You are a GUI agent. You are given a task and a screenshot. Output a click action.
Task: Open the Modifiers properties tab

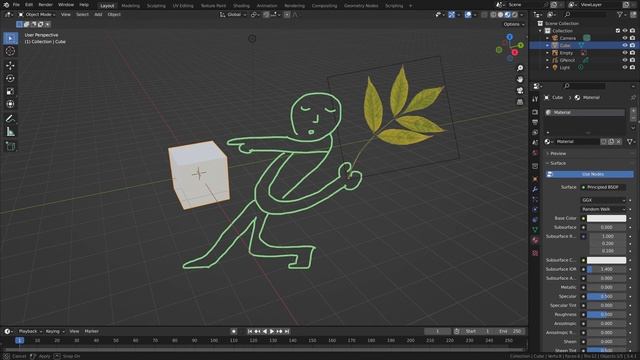pyautogui.click(x=535, y=189)
